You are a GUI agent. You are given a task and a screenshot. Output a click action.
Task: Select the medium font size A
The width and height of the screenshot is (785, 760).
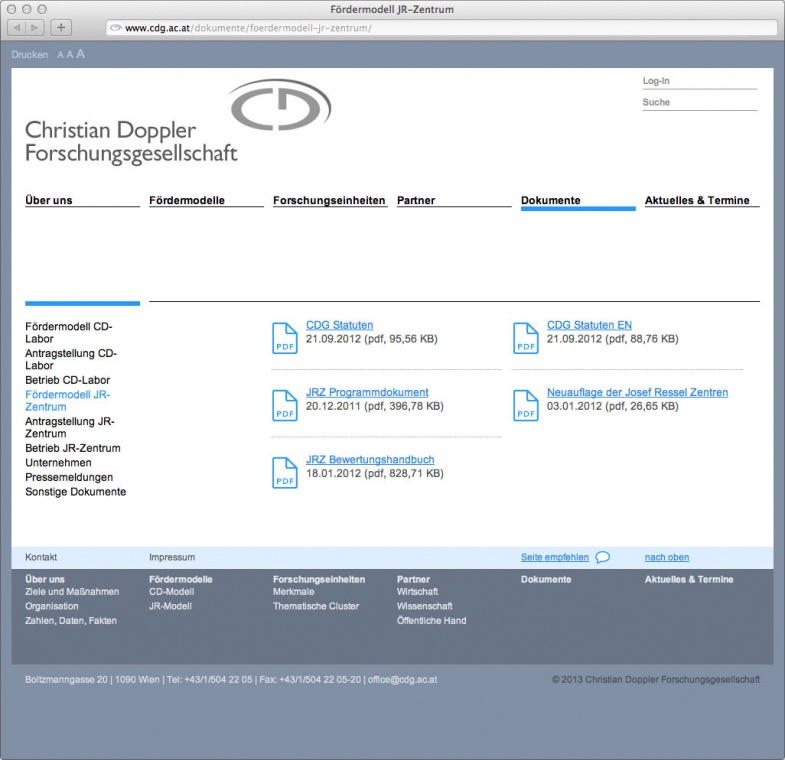click(70, 55)
